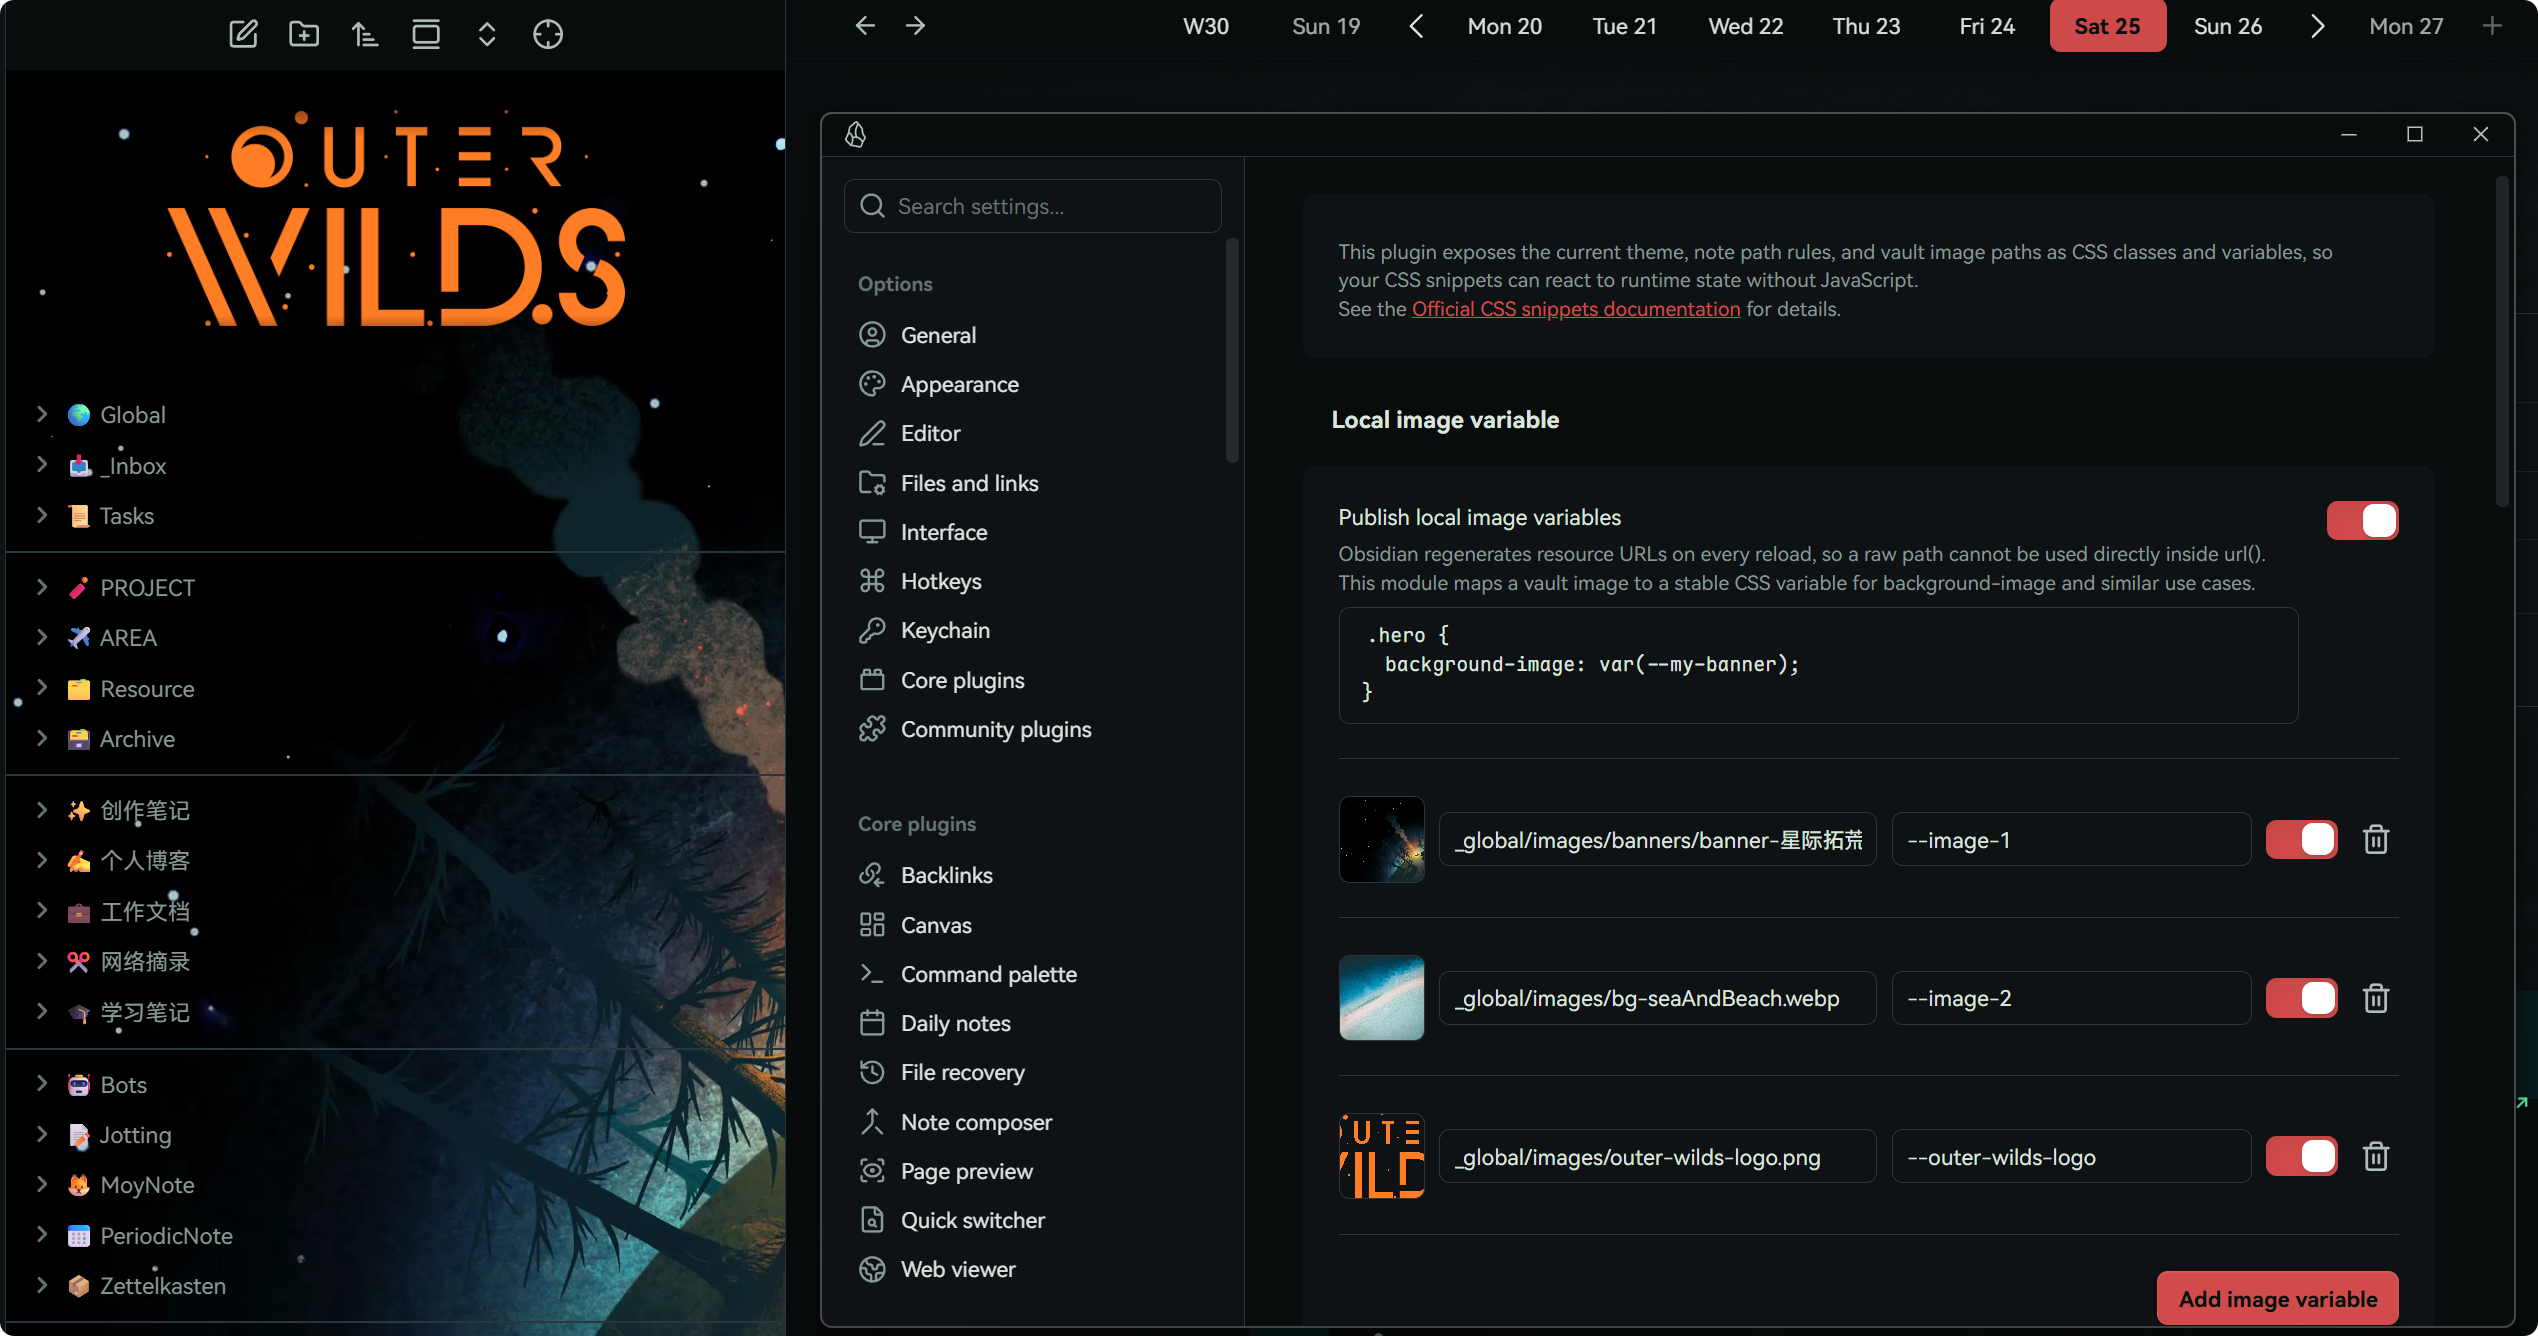The height and width of the screenshot is (1336, 2538).
Task: Click the new folder icon
Action: [304, 34]
